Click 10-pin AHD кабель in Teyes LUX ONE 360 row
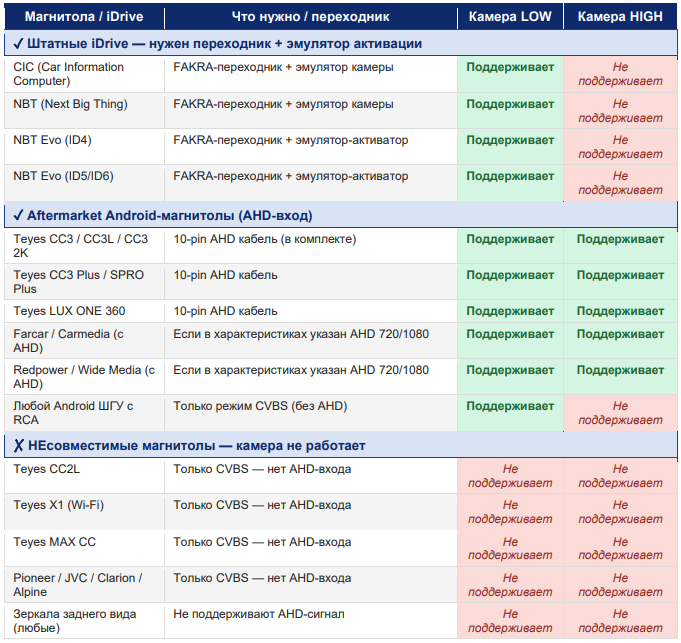 (311, 311)
